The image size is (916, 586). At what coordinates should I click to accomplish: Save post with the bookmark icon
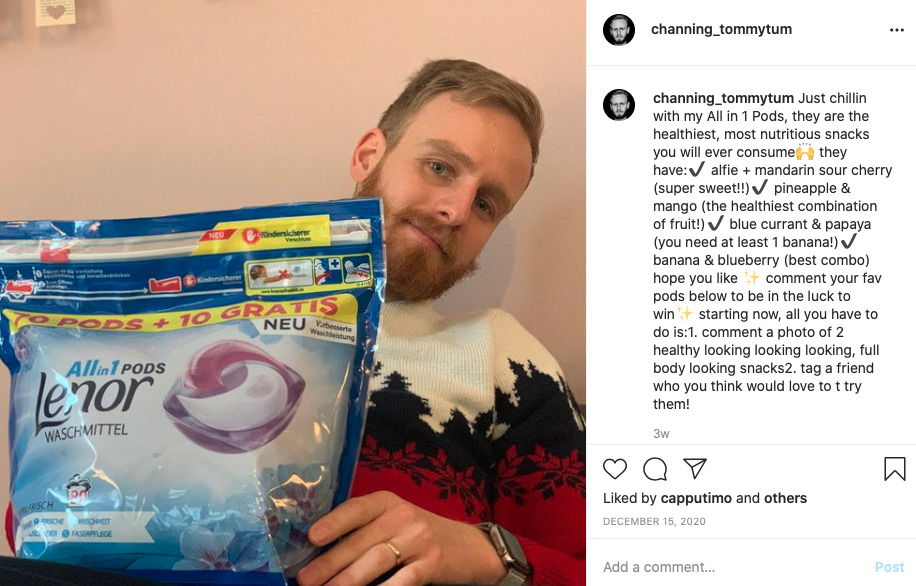coord(894,469)
